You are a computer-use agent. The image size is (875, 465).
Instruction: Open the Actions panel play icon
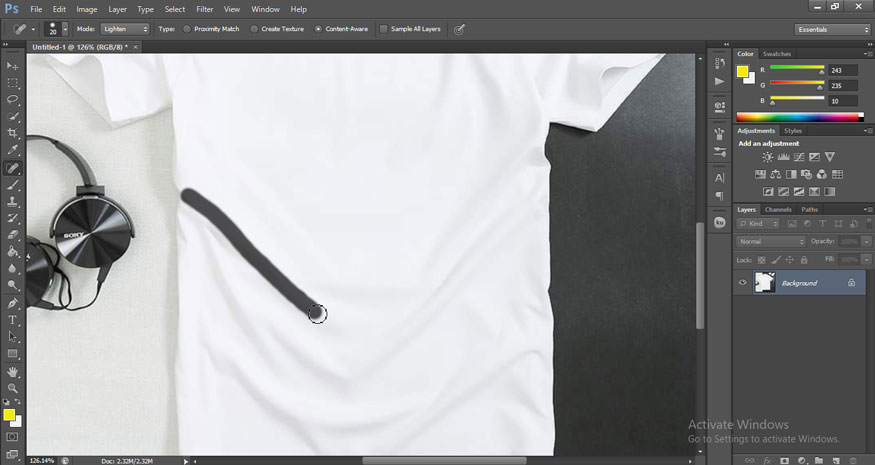tap(720, 82)
